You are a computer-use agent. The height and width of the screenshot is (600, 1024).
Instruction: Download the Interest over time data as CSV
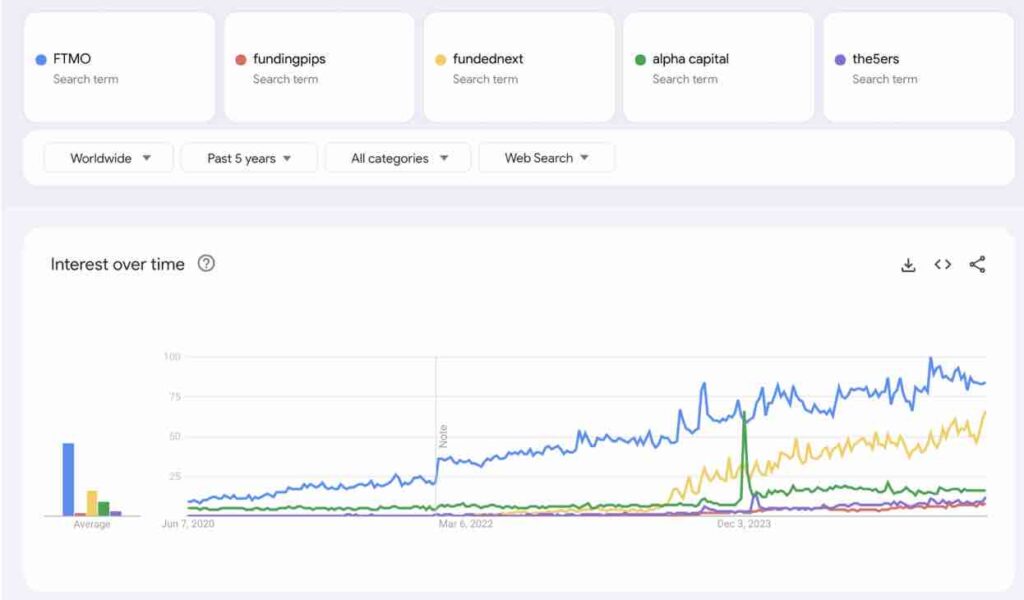(908, 264)
